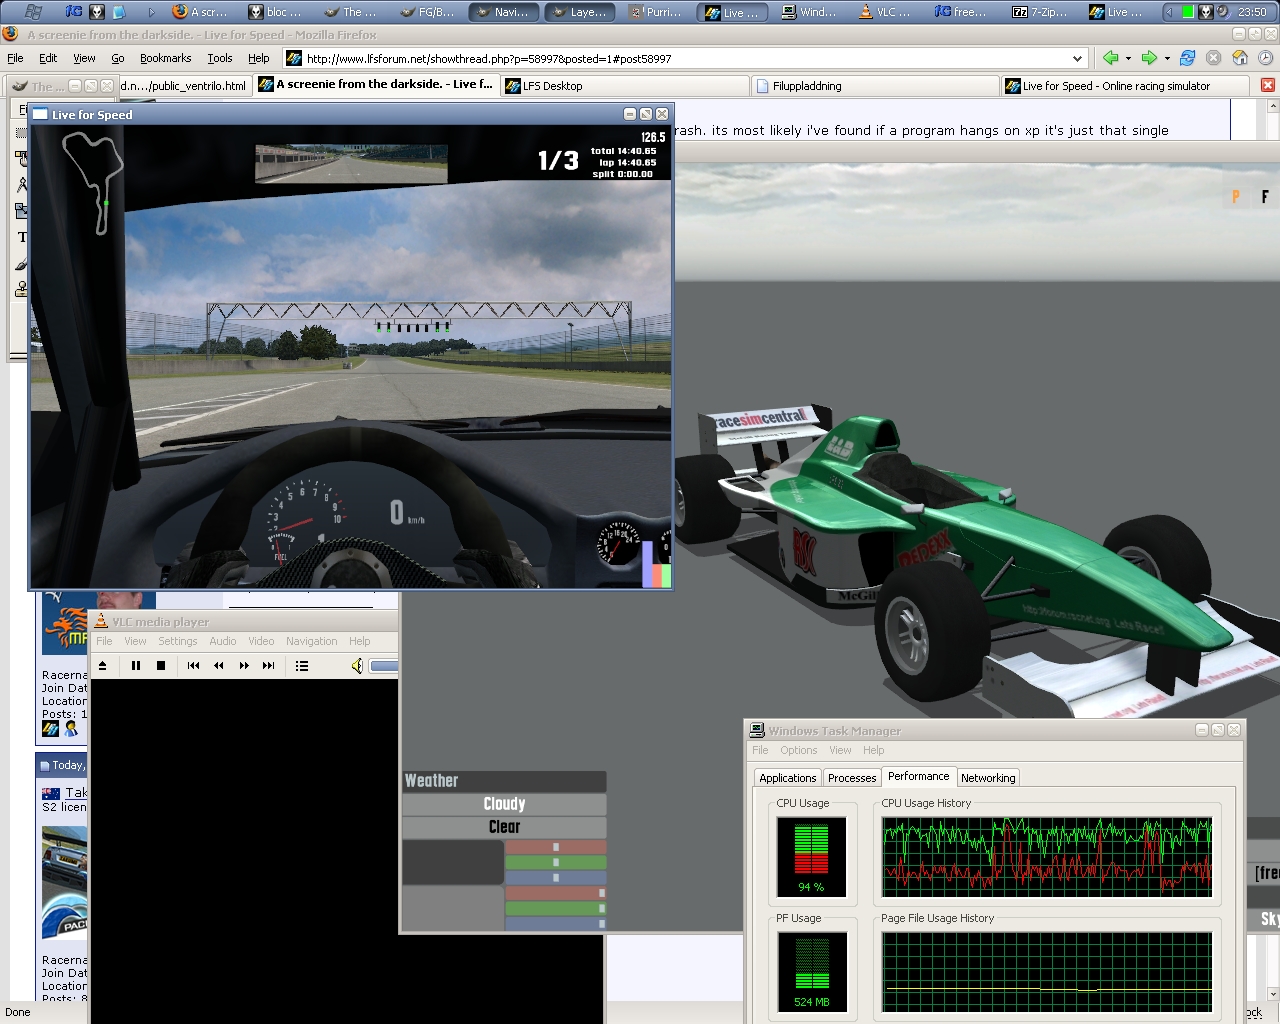Go back in Firefox
The image size is (1280, 1024).
[x=1110, y=58]
